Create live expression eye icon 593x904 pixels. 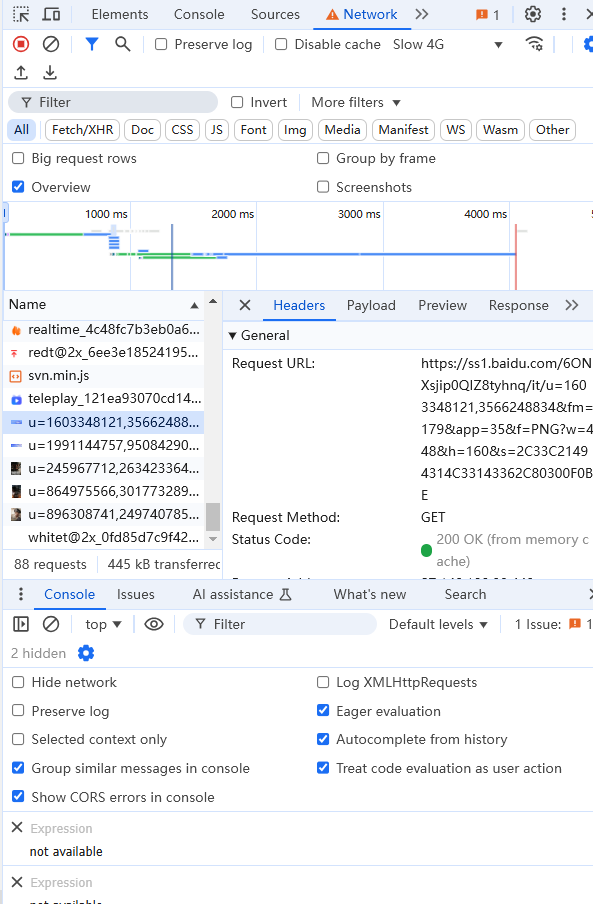(x=154, y=624)
